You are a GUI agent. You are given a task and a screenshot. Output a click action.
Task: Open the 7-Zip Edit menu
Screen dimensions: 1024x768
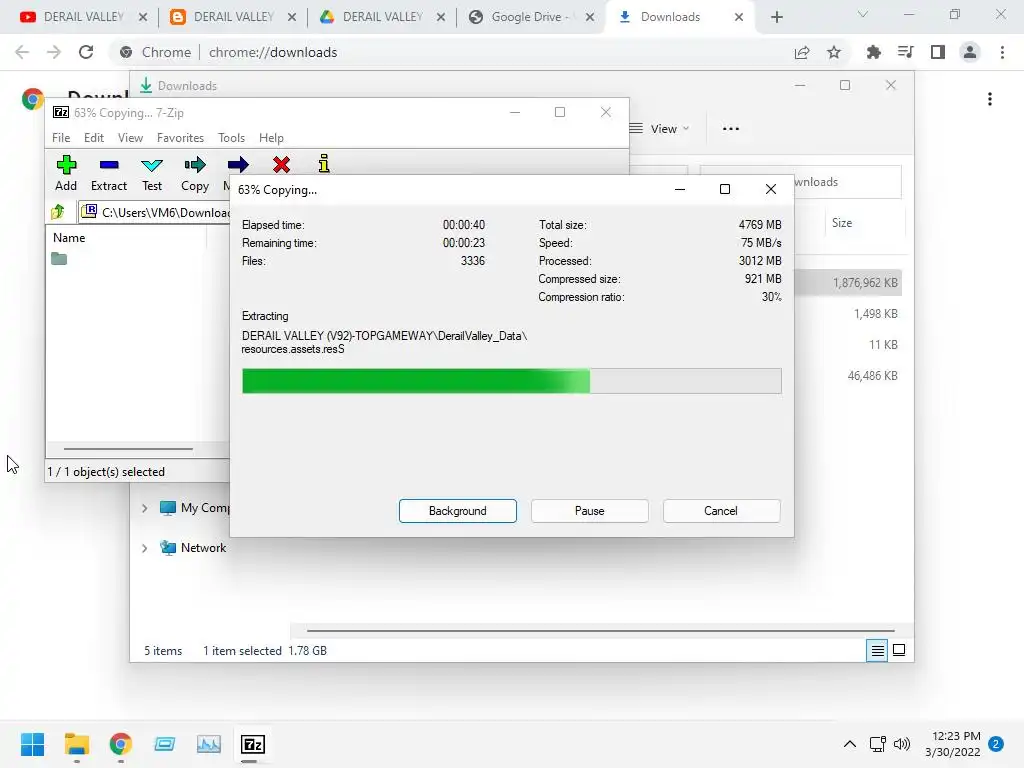click(93, 138)
